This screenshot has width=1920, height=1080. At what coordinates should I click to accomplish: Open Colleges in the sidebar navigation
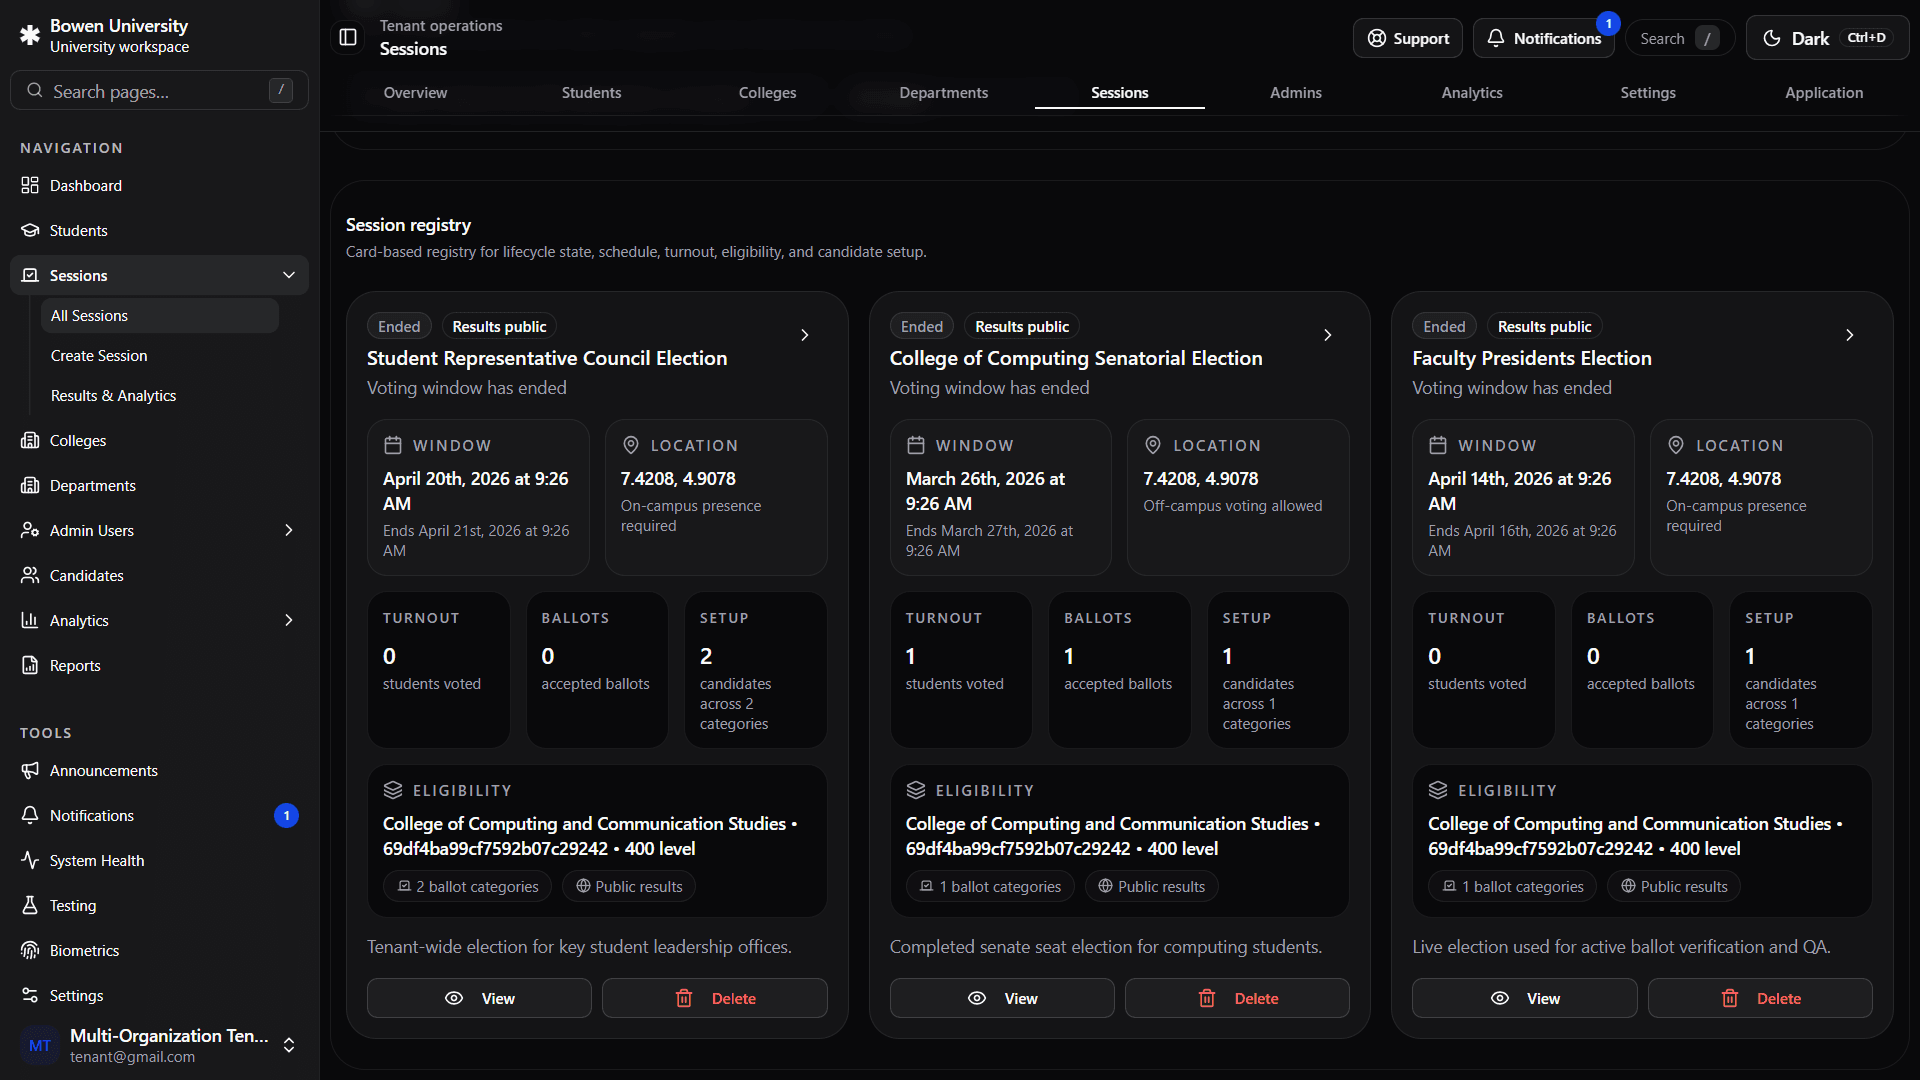[160, 440]
